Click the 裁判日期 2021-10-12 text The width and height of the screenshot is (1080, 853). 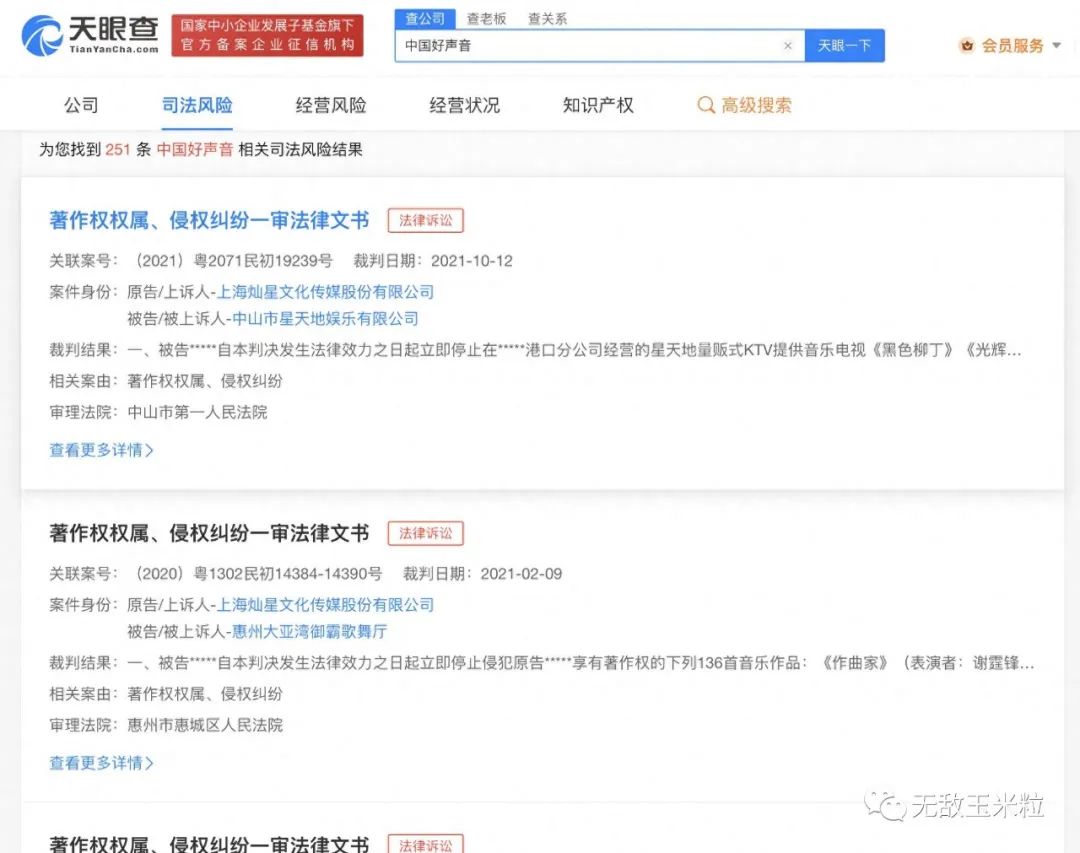(433, 261)
